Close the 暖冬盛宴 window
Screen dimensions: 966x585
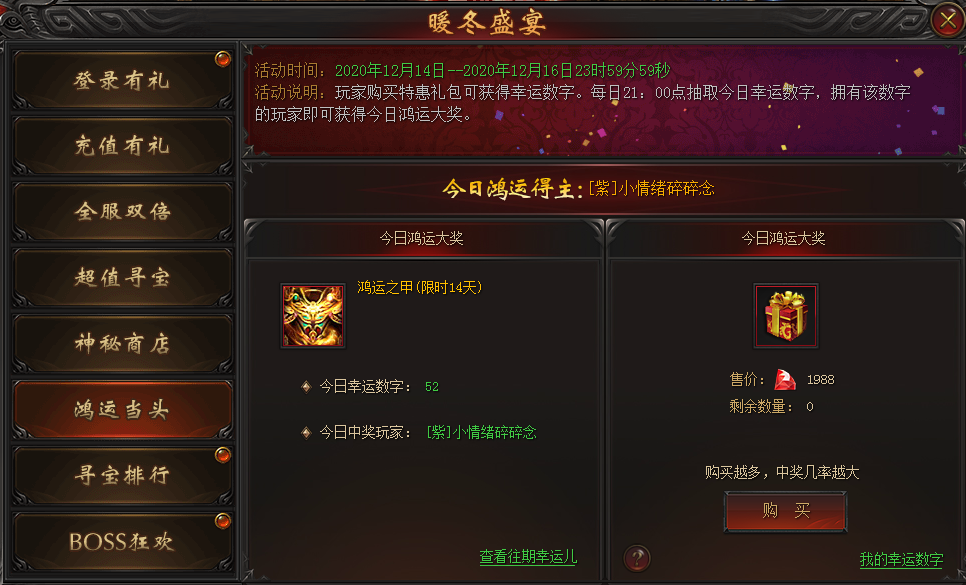coord(948,20)
